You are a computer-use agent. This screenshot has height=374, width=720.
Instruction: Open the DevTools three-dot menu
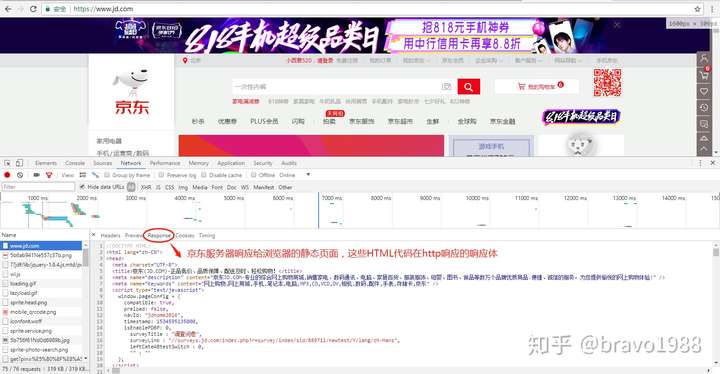click(x=700, y=163)
